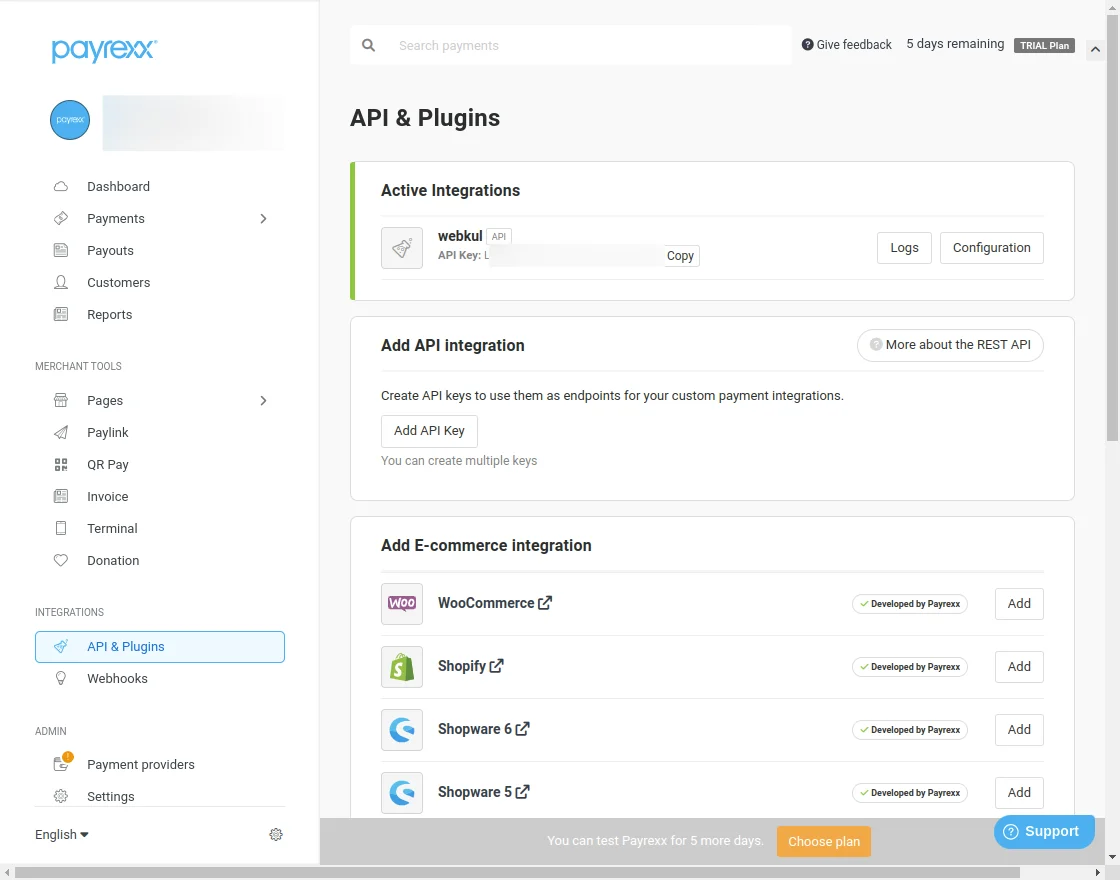Open the Reports section
Viewport: 1120px width, 880px height.
(x=109, y=314)
